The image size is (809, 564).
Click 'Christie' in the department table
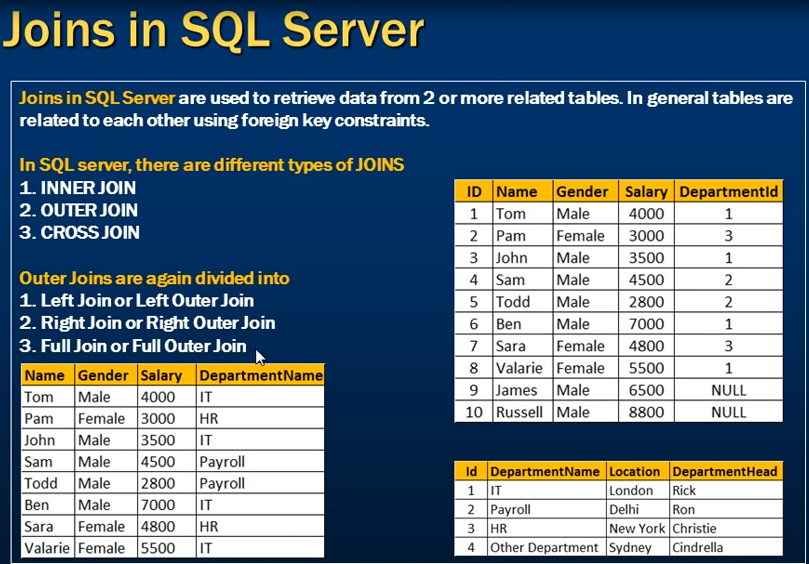pyautogui.click(x=725, y=528)
